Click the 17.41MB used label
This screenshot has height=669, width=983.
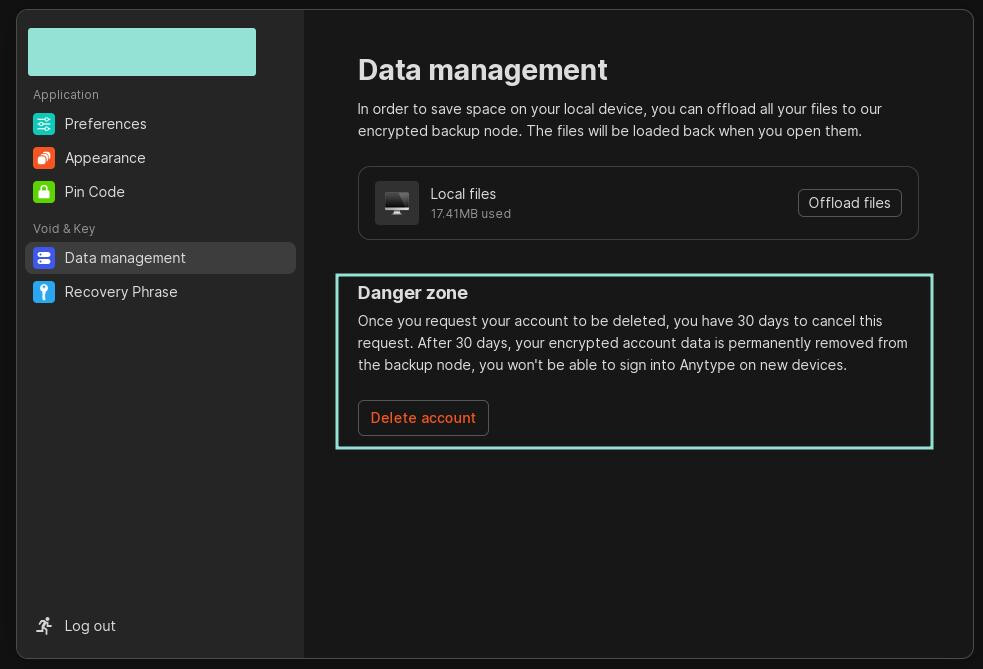pyautogui.click(x=470, y=214)
